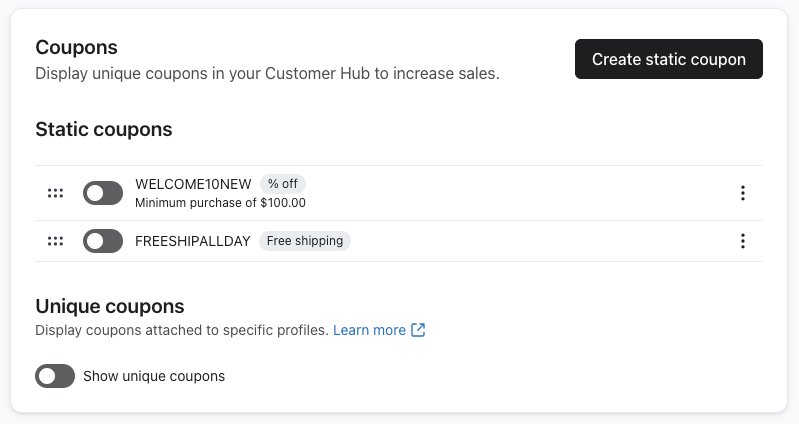Click the external link icon beside Learn more
The height and width of the screenshot is (424, 799).
(x=418, y=330)
